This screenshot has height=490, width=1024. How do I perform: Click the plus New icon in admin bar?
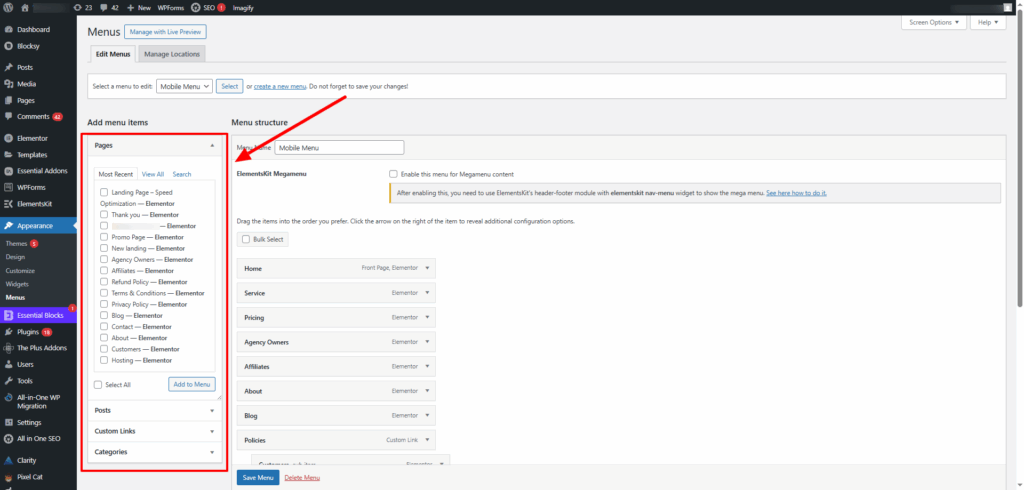131,8
